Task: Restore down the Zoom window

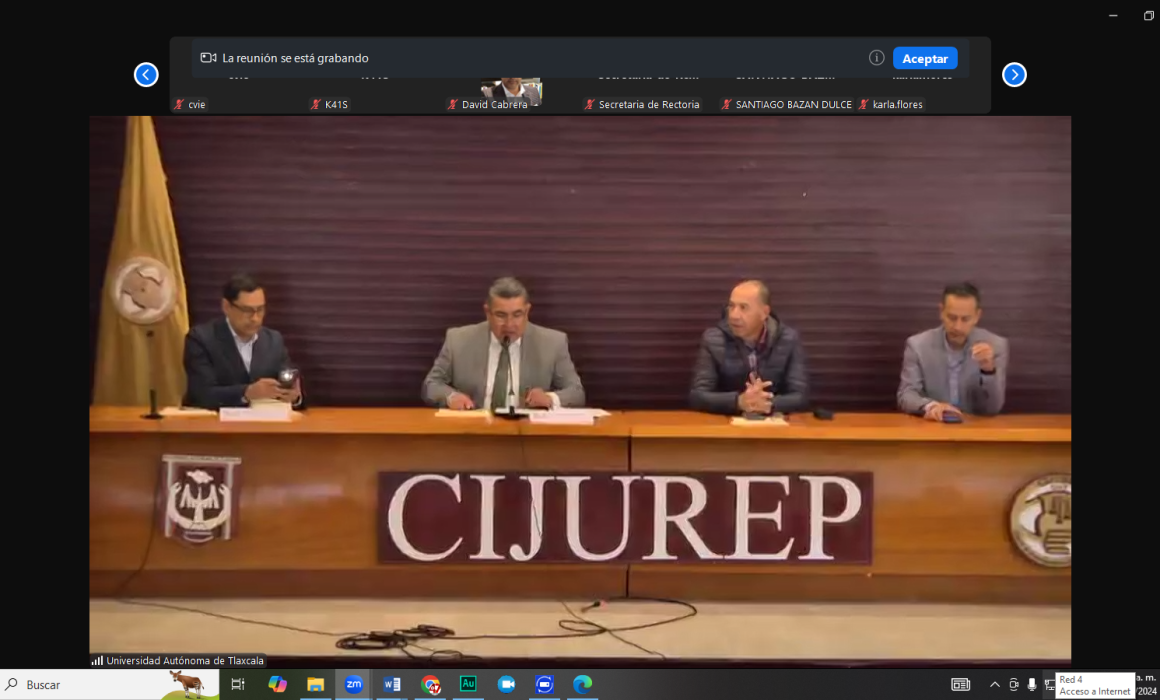Action: (x=1149, y=16)
